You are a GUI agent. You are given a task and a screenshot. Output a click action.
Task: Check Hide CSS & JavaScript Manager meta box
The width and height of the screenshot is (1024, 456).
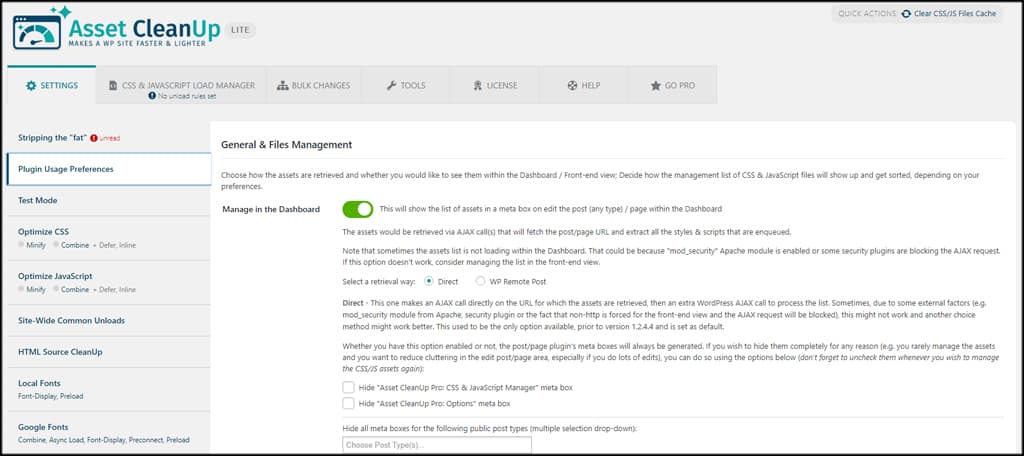[x=348, y=387]
